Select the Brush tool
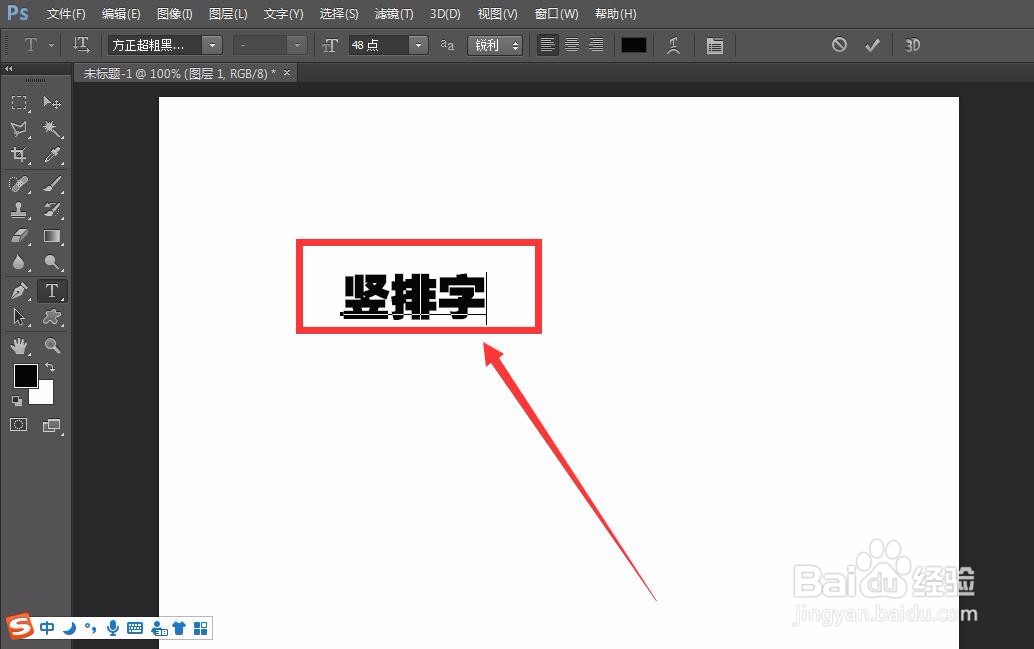This screenshot has width=1034, height=649. tap(52, 183)
